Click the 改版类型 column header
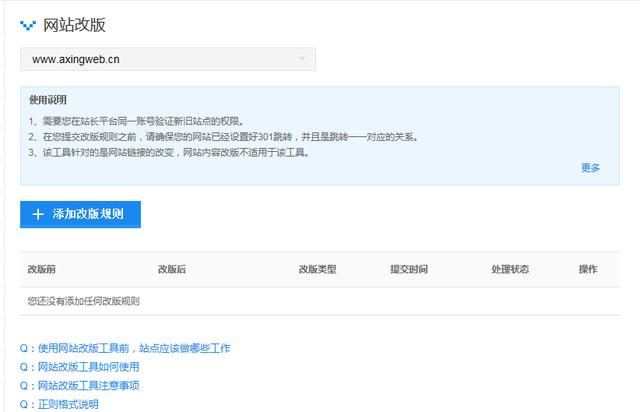The height and width of the screenshot is (412, 640). pos(317,270)
